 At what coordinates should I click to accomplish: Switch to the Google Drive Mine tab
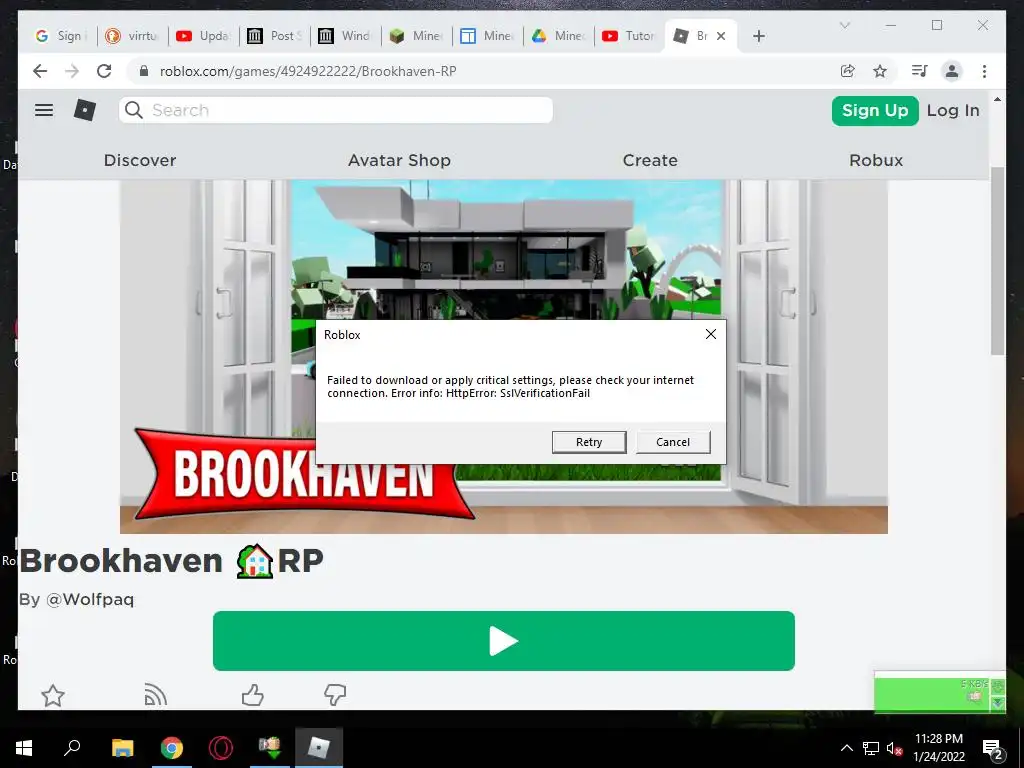tap(558, 36)
